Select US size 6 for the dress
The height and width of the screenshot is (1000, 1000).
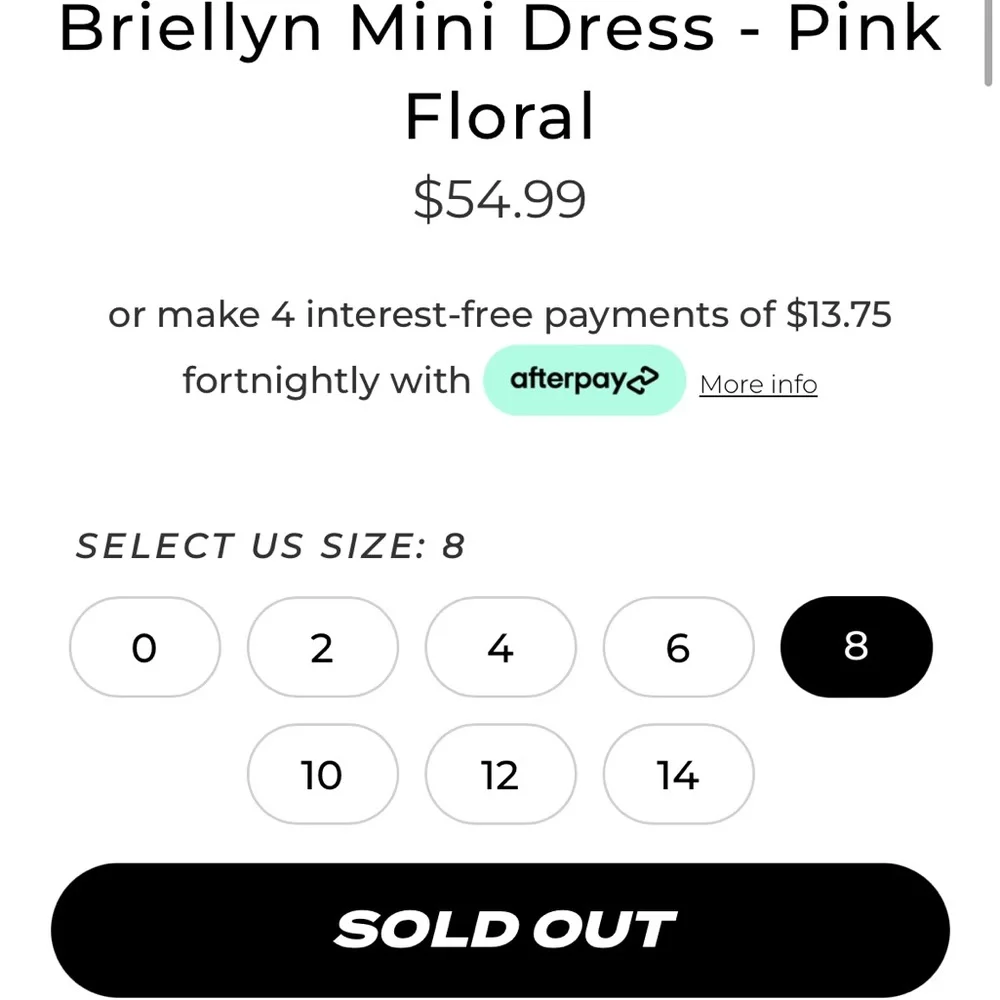pyautogui.click(x=678, y=647)
